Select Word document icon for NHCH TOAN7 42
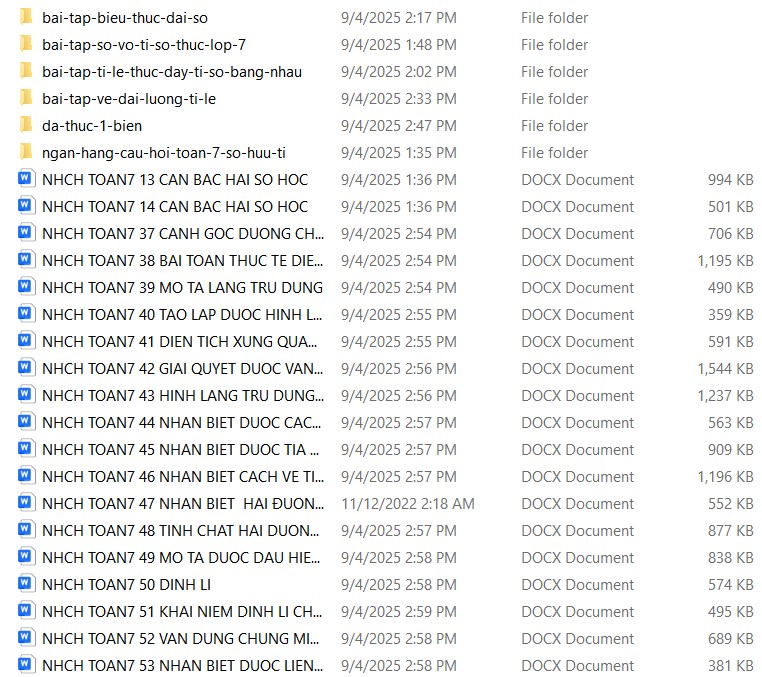 26,369
